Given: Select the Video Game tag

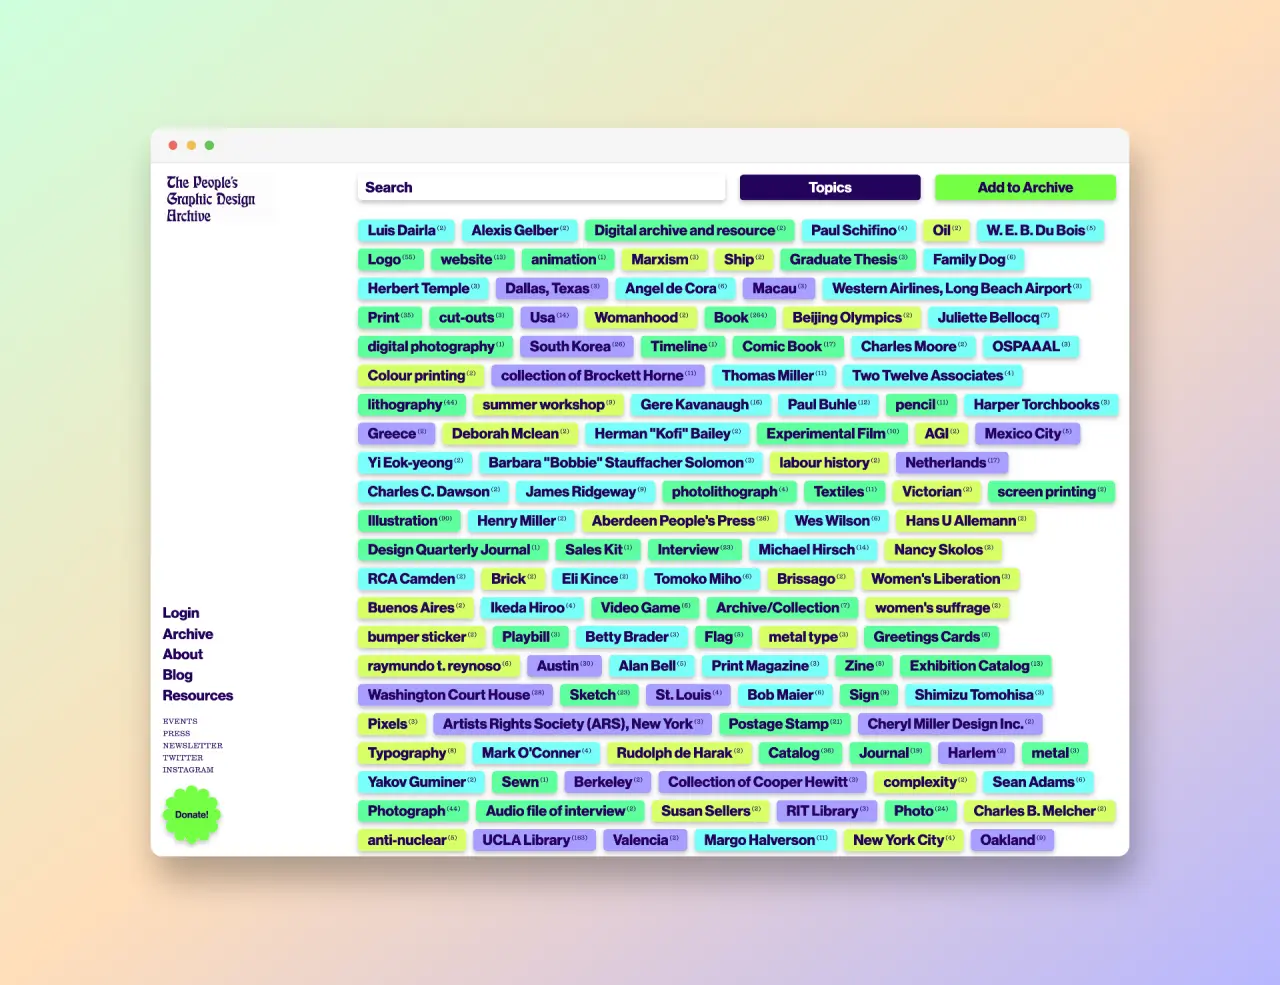Looking at the screenshot, I should point(645,607).
